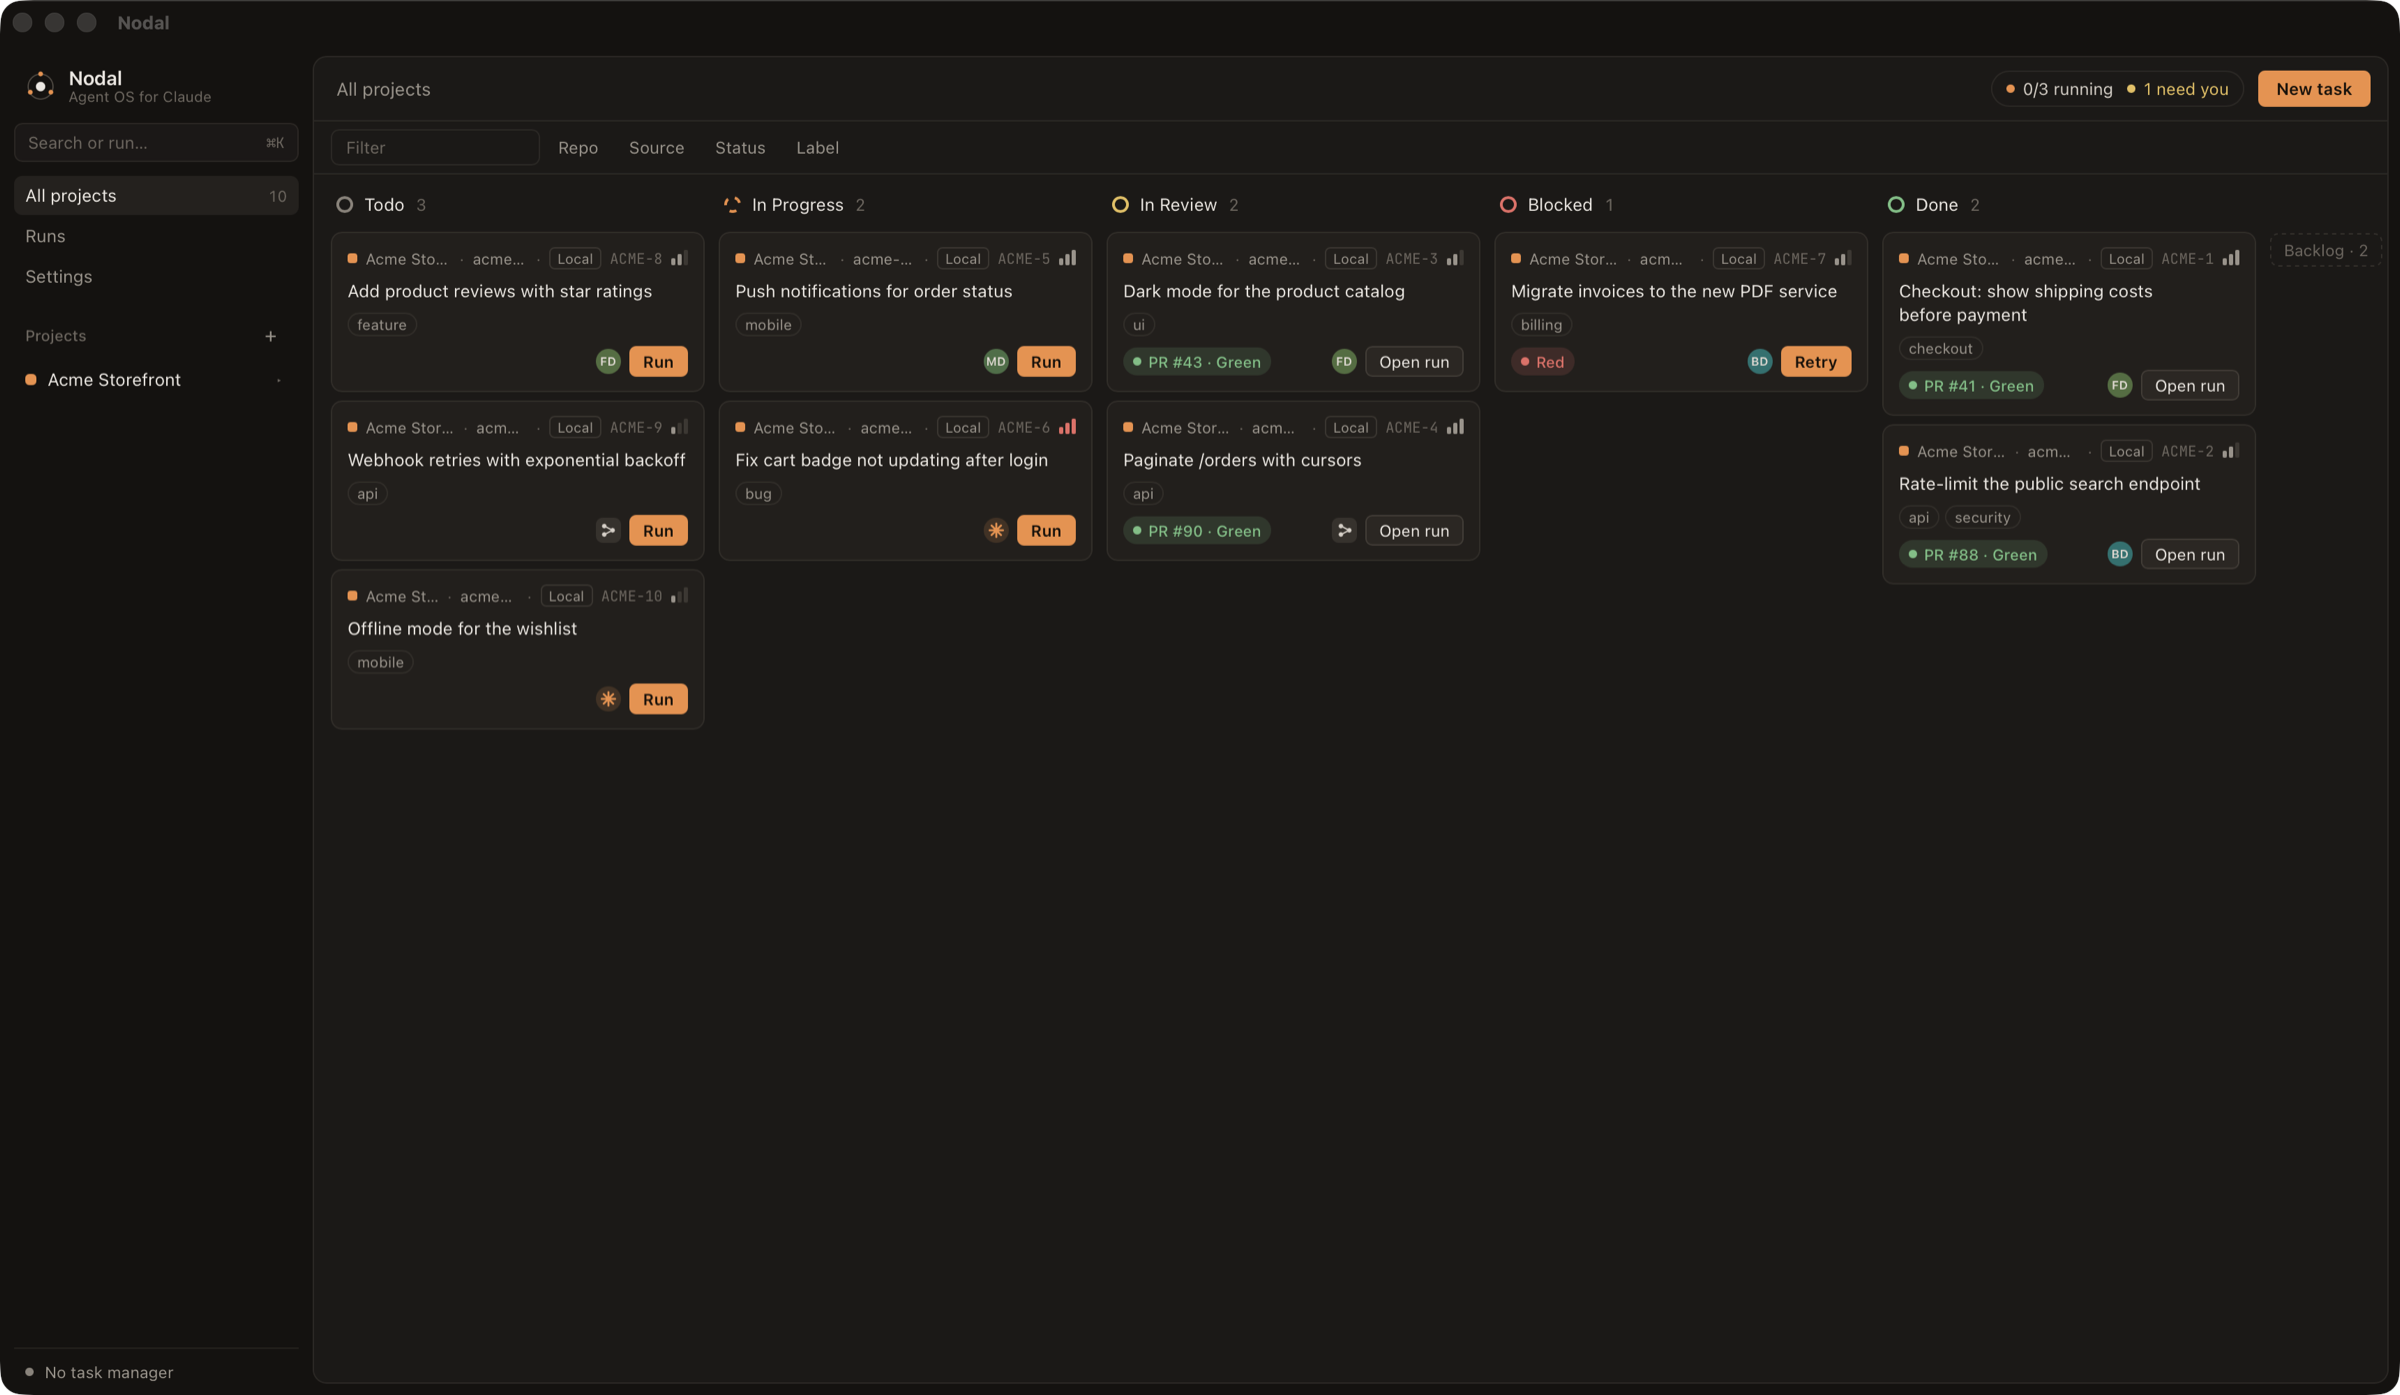Click the agent icon on ACME-9 card
The height and width of the screenshot is (1395, 2400).
pos(608,530)
